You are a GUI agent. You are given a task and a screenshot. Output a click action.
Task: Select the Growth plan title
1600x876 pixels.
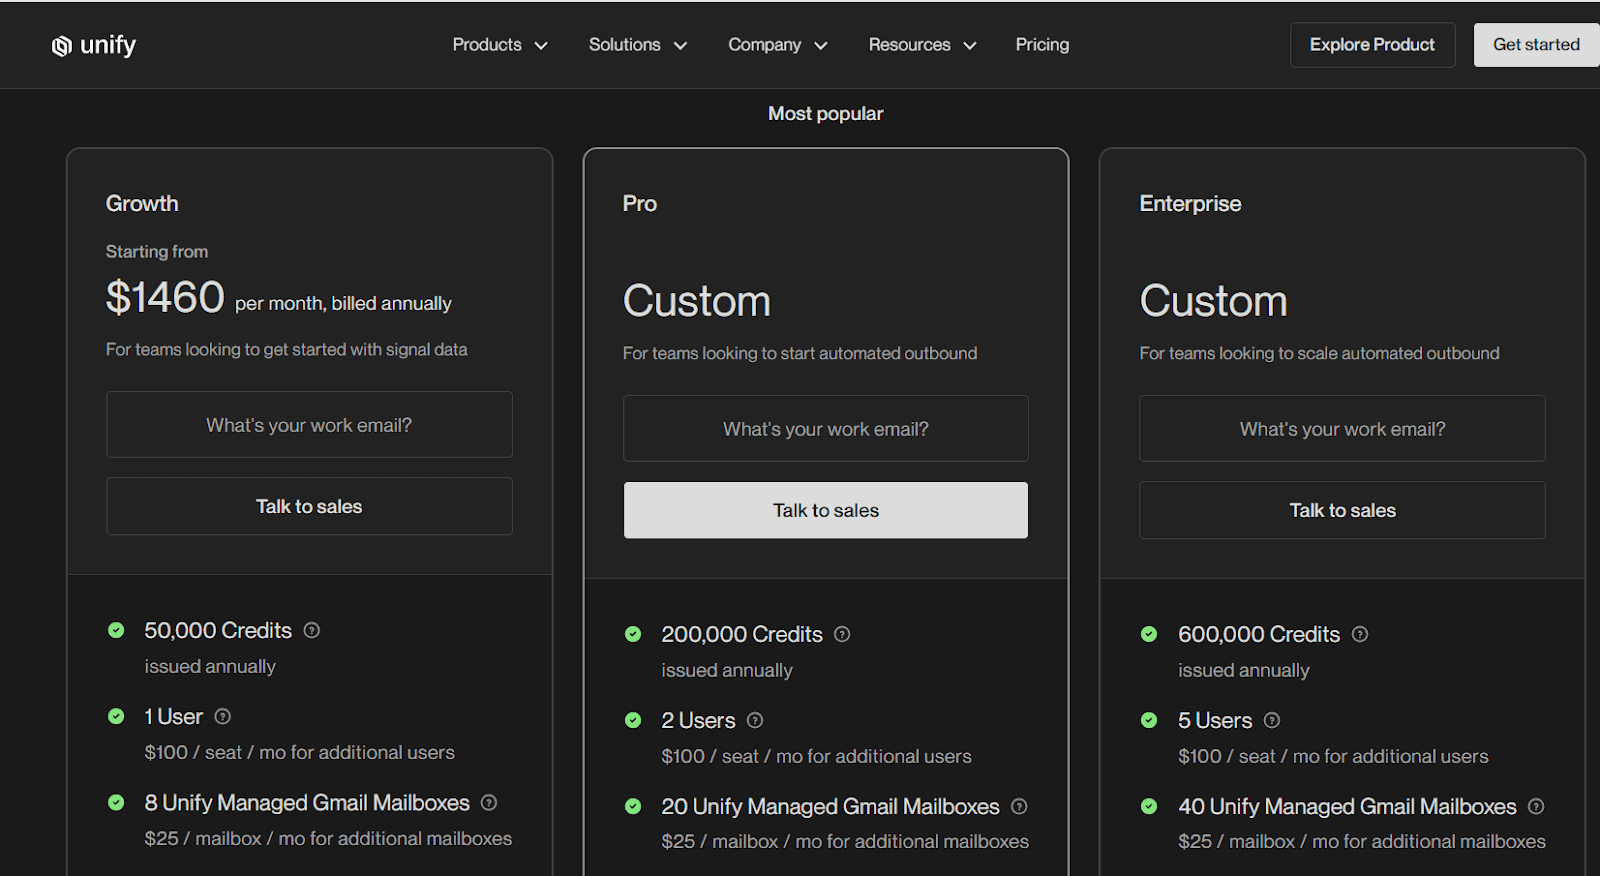[x=142, y=203]
